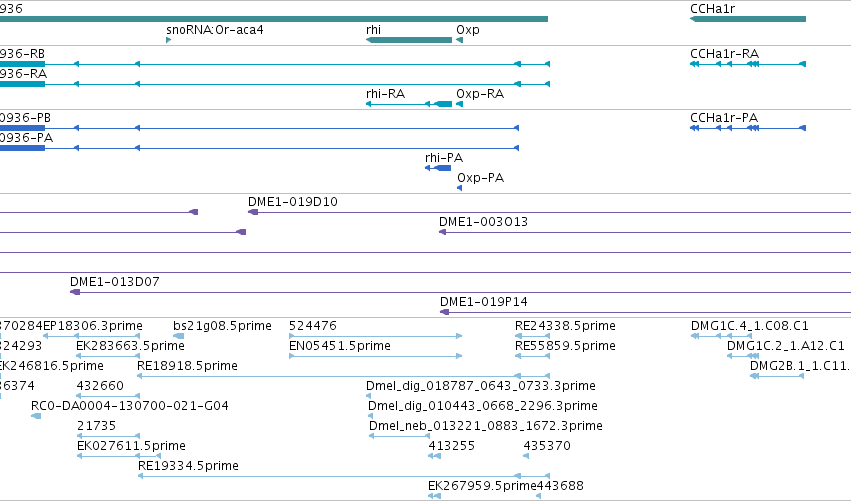Click the DMG1C.4_1.C08.C1 alignment feature

(x=721, y=336)
